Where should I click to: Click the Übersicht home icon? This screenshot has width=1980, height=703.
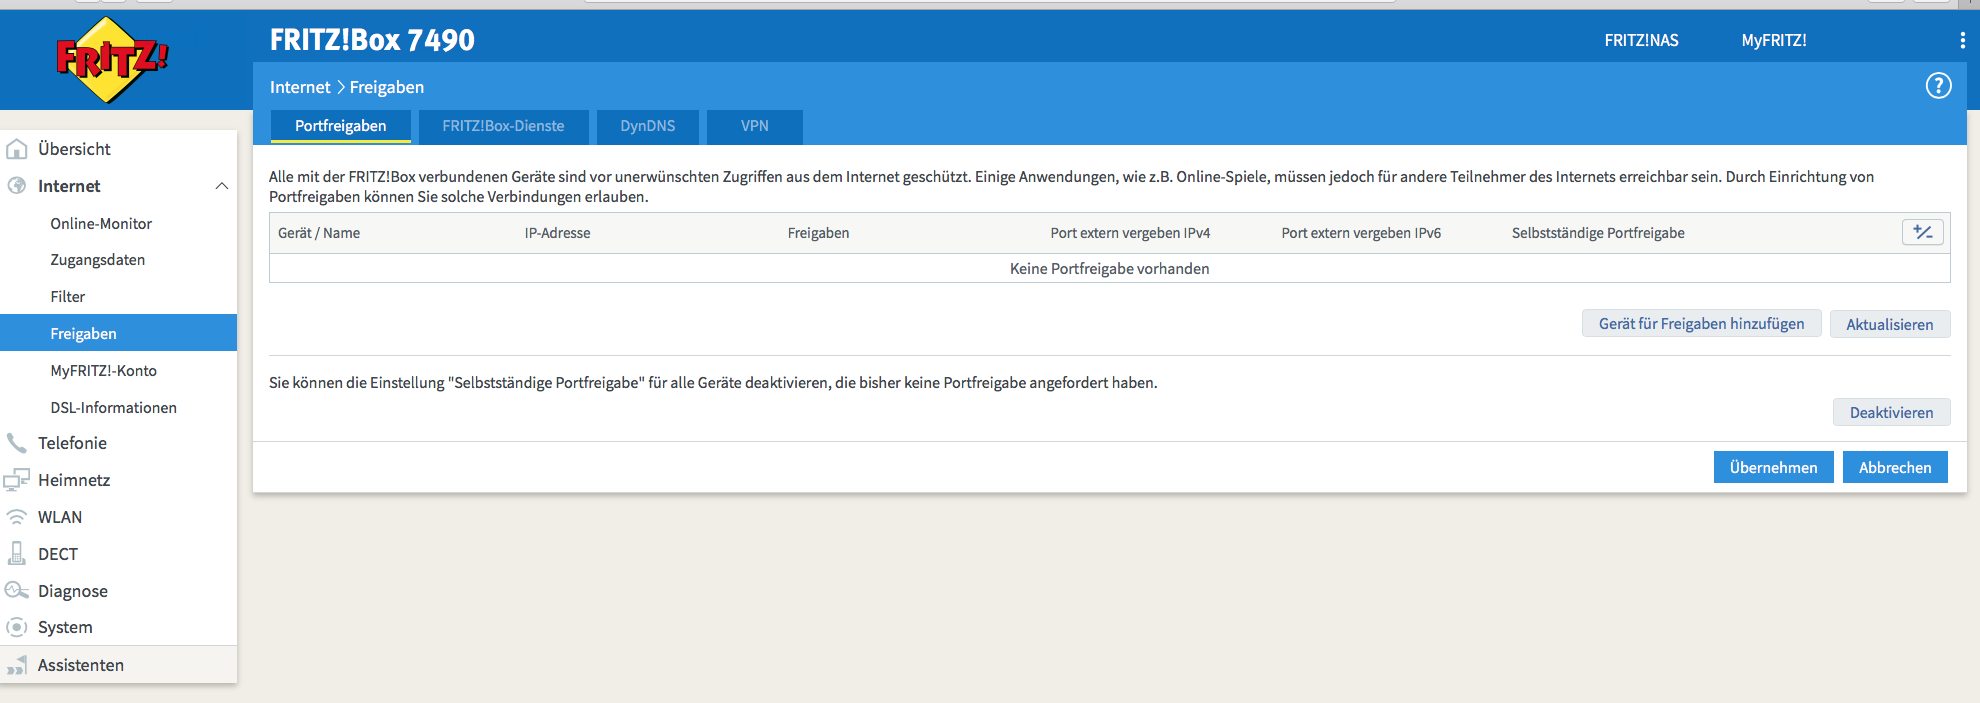17,149
